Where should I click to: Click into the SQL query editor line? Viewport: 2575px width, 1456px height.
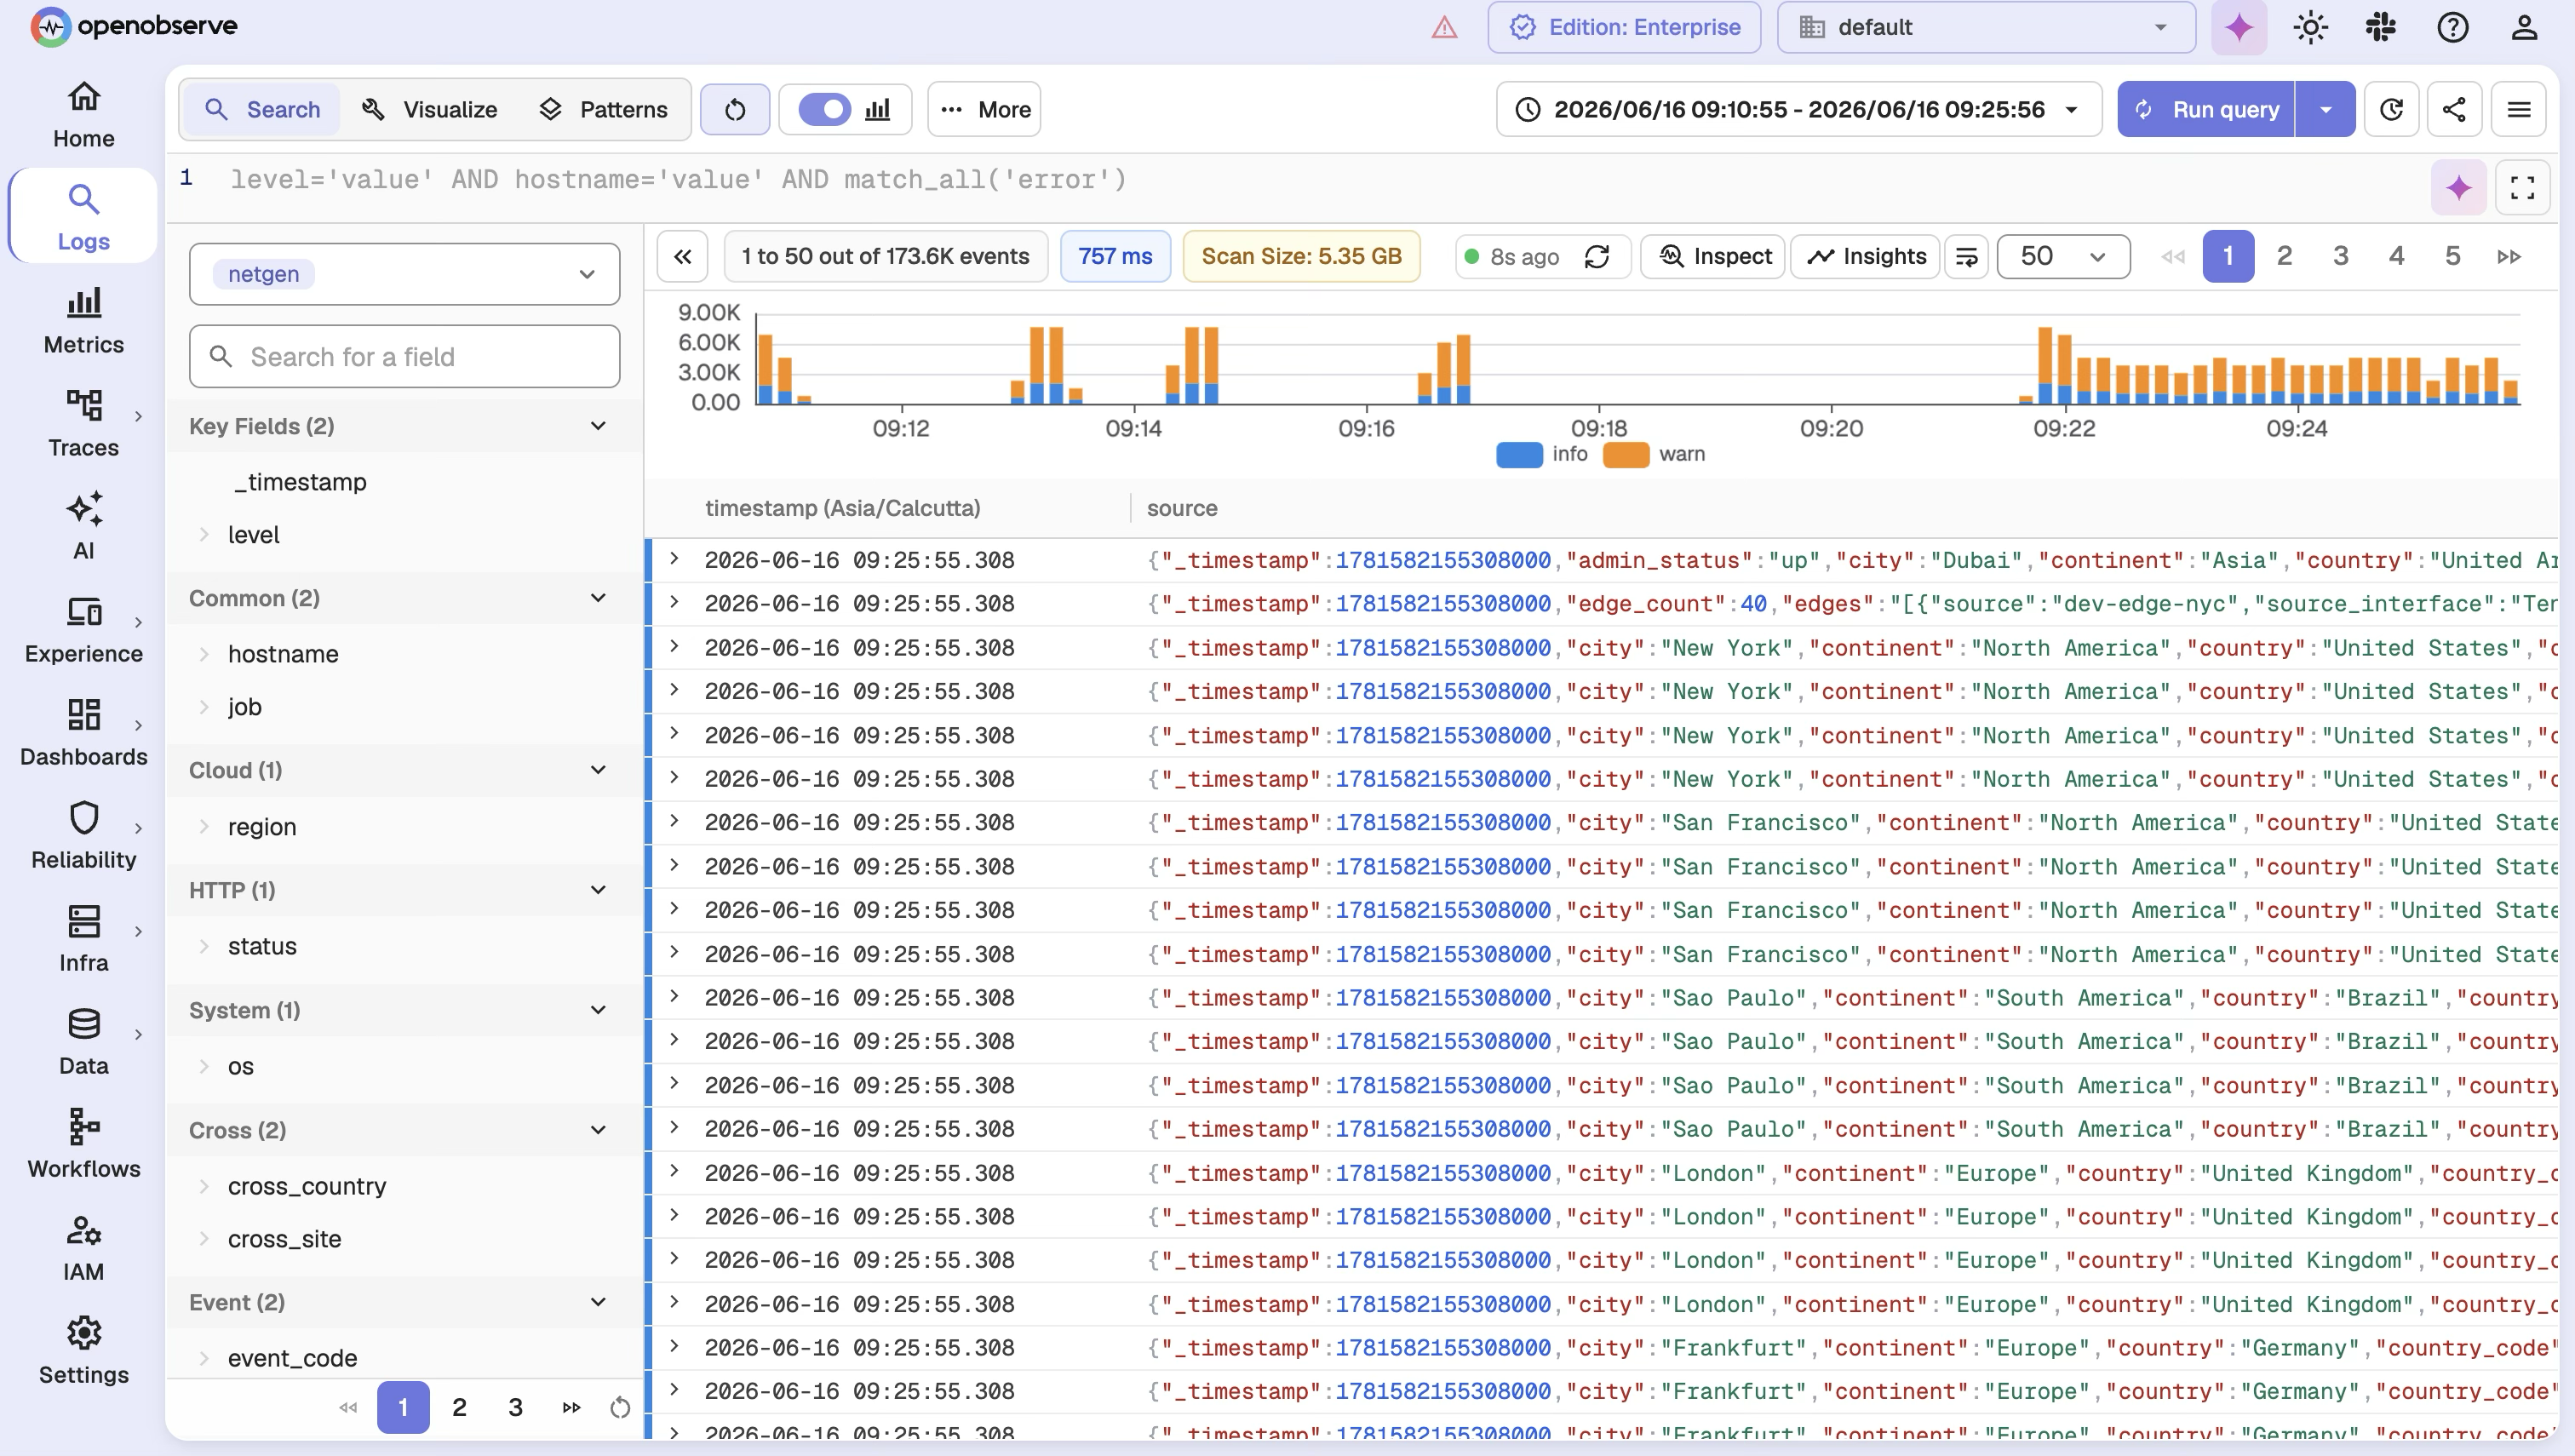[x=1300, y=180]
